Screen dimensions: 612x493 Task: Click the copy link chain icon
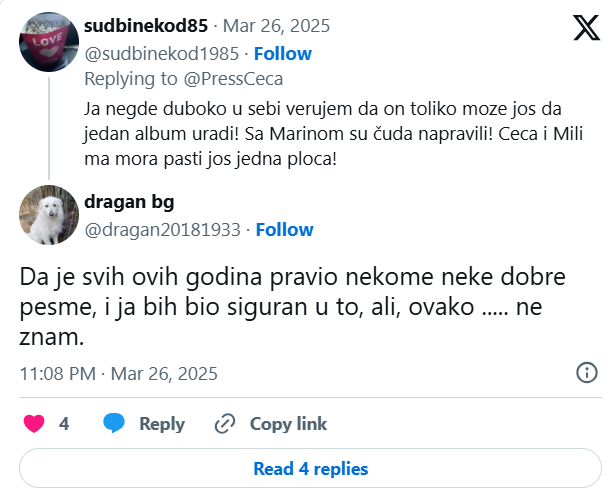225,423
